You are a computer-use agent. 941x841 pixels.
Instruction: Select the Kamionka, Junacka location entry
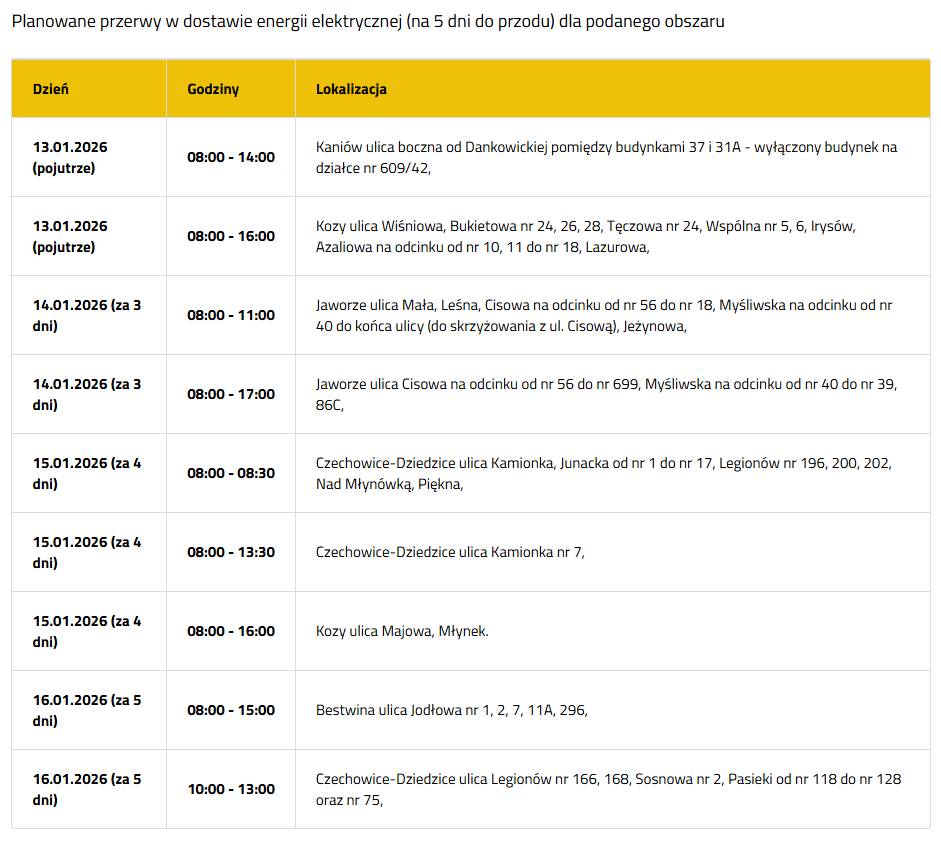tap(603, 474)
